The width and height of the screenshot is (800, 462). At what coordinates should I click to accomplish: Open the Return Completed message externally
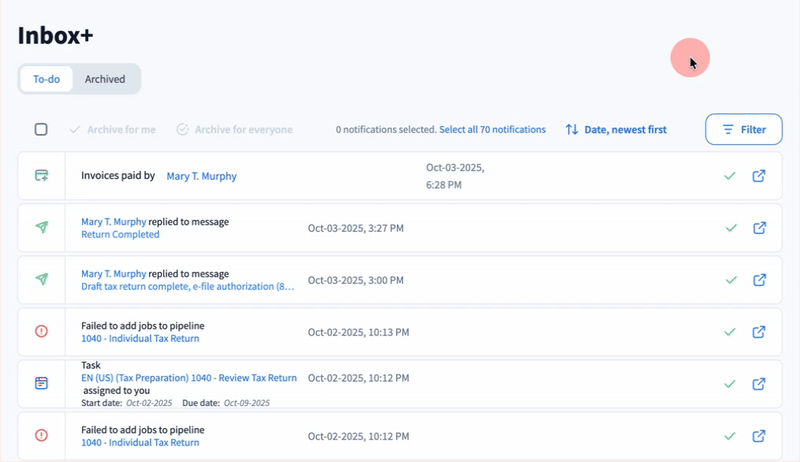click(x=759, y=228)
